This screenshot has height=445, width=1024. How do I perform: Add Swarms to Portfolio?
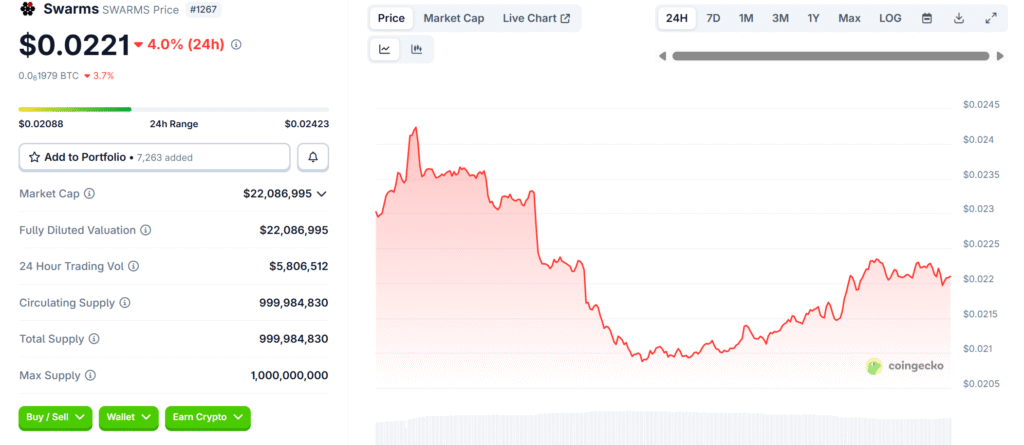[155, 157]
